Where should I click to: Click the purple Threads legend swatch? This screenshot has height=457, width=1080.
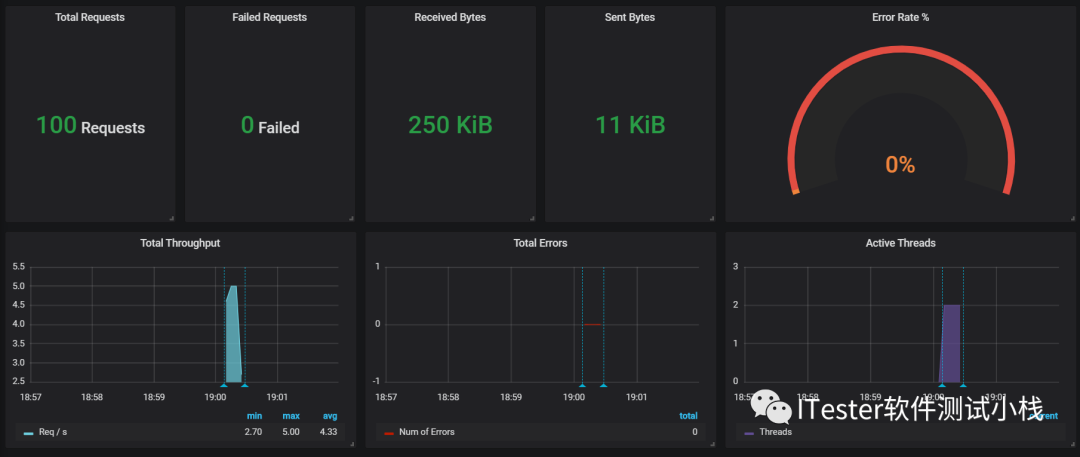tap(749, 433)
